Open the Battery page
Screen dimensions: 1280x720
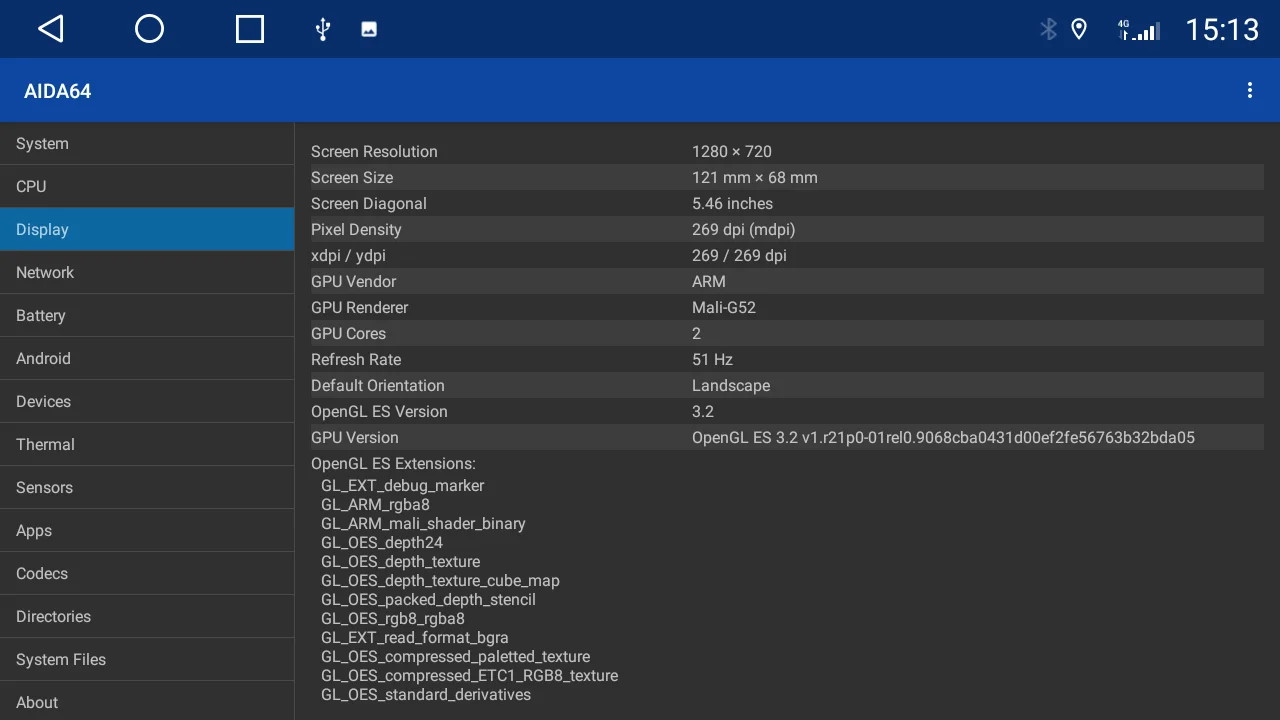click(147, 316)
